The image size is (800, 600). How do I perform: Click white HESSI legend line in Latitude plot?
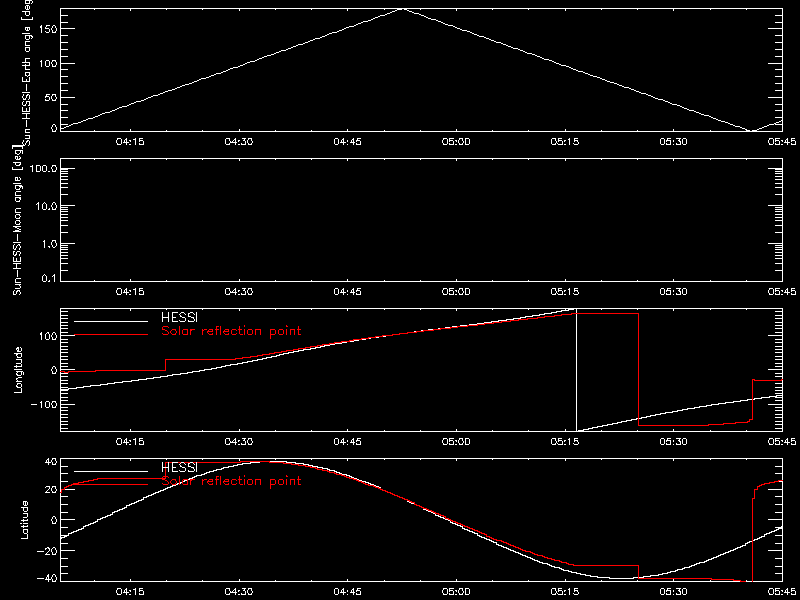[111, 471]
